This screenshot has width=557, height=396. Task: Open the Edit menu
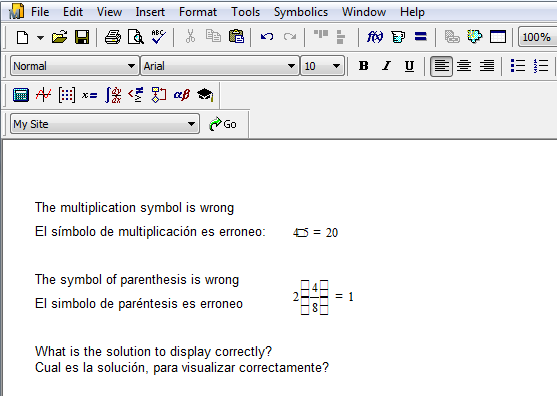tap(73, 12)
